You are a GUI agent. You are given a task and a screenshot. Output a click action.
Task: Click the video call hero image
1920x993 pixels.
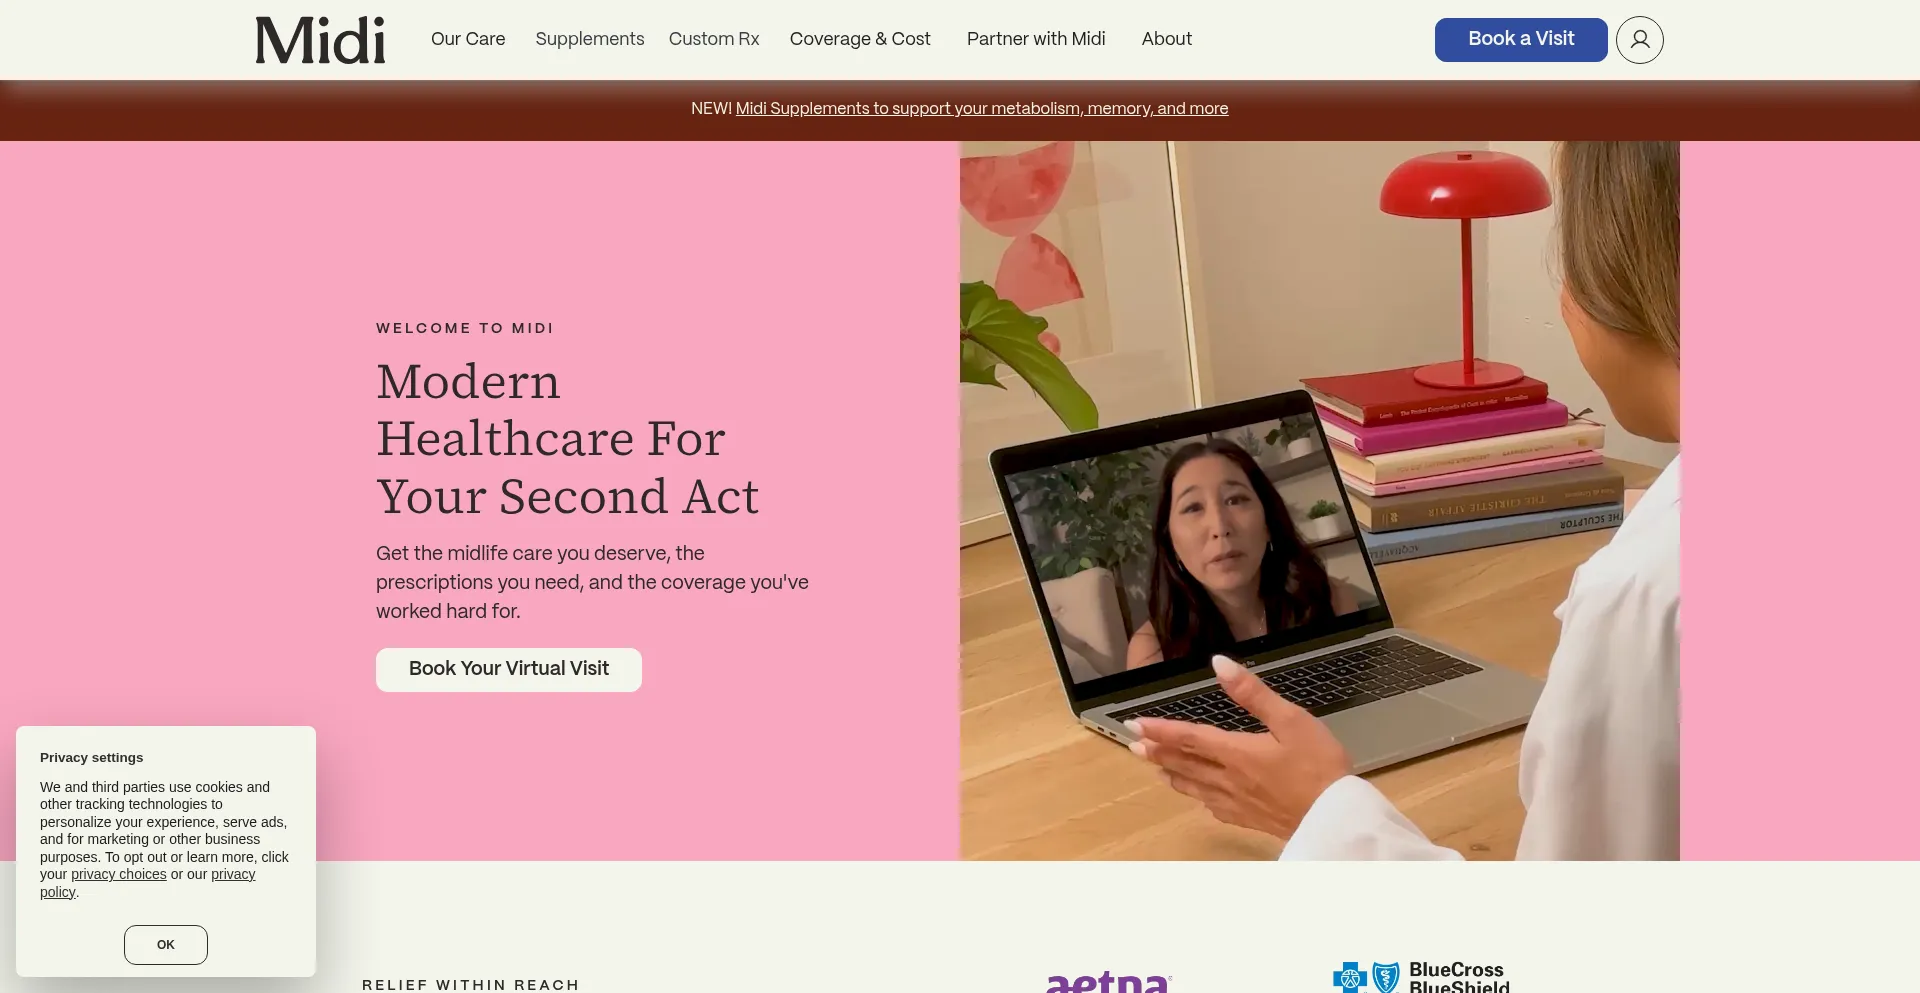pos(1320,501)
